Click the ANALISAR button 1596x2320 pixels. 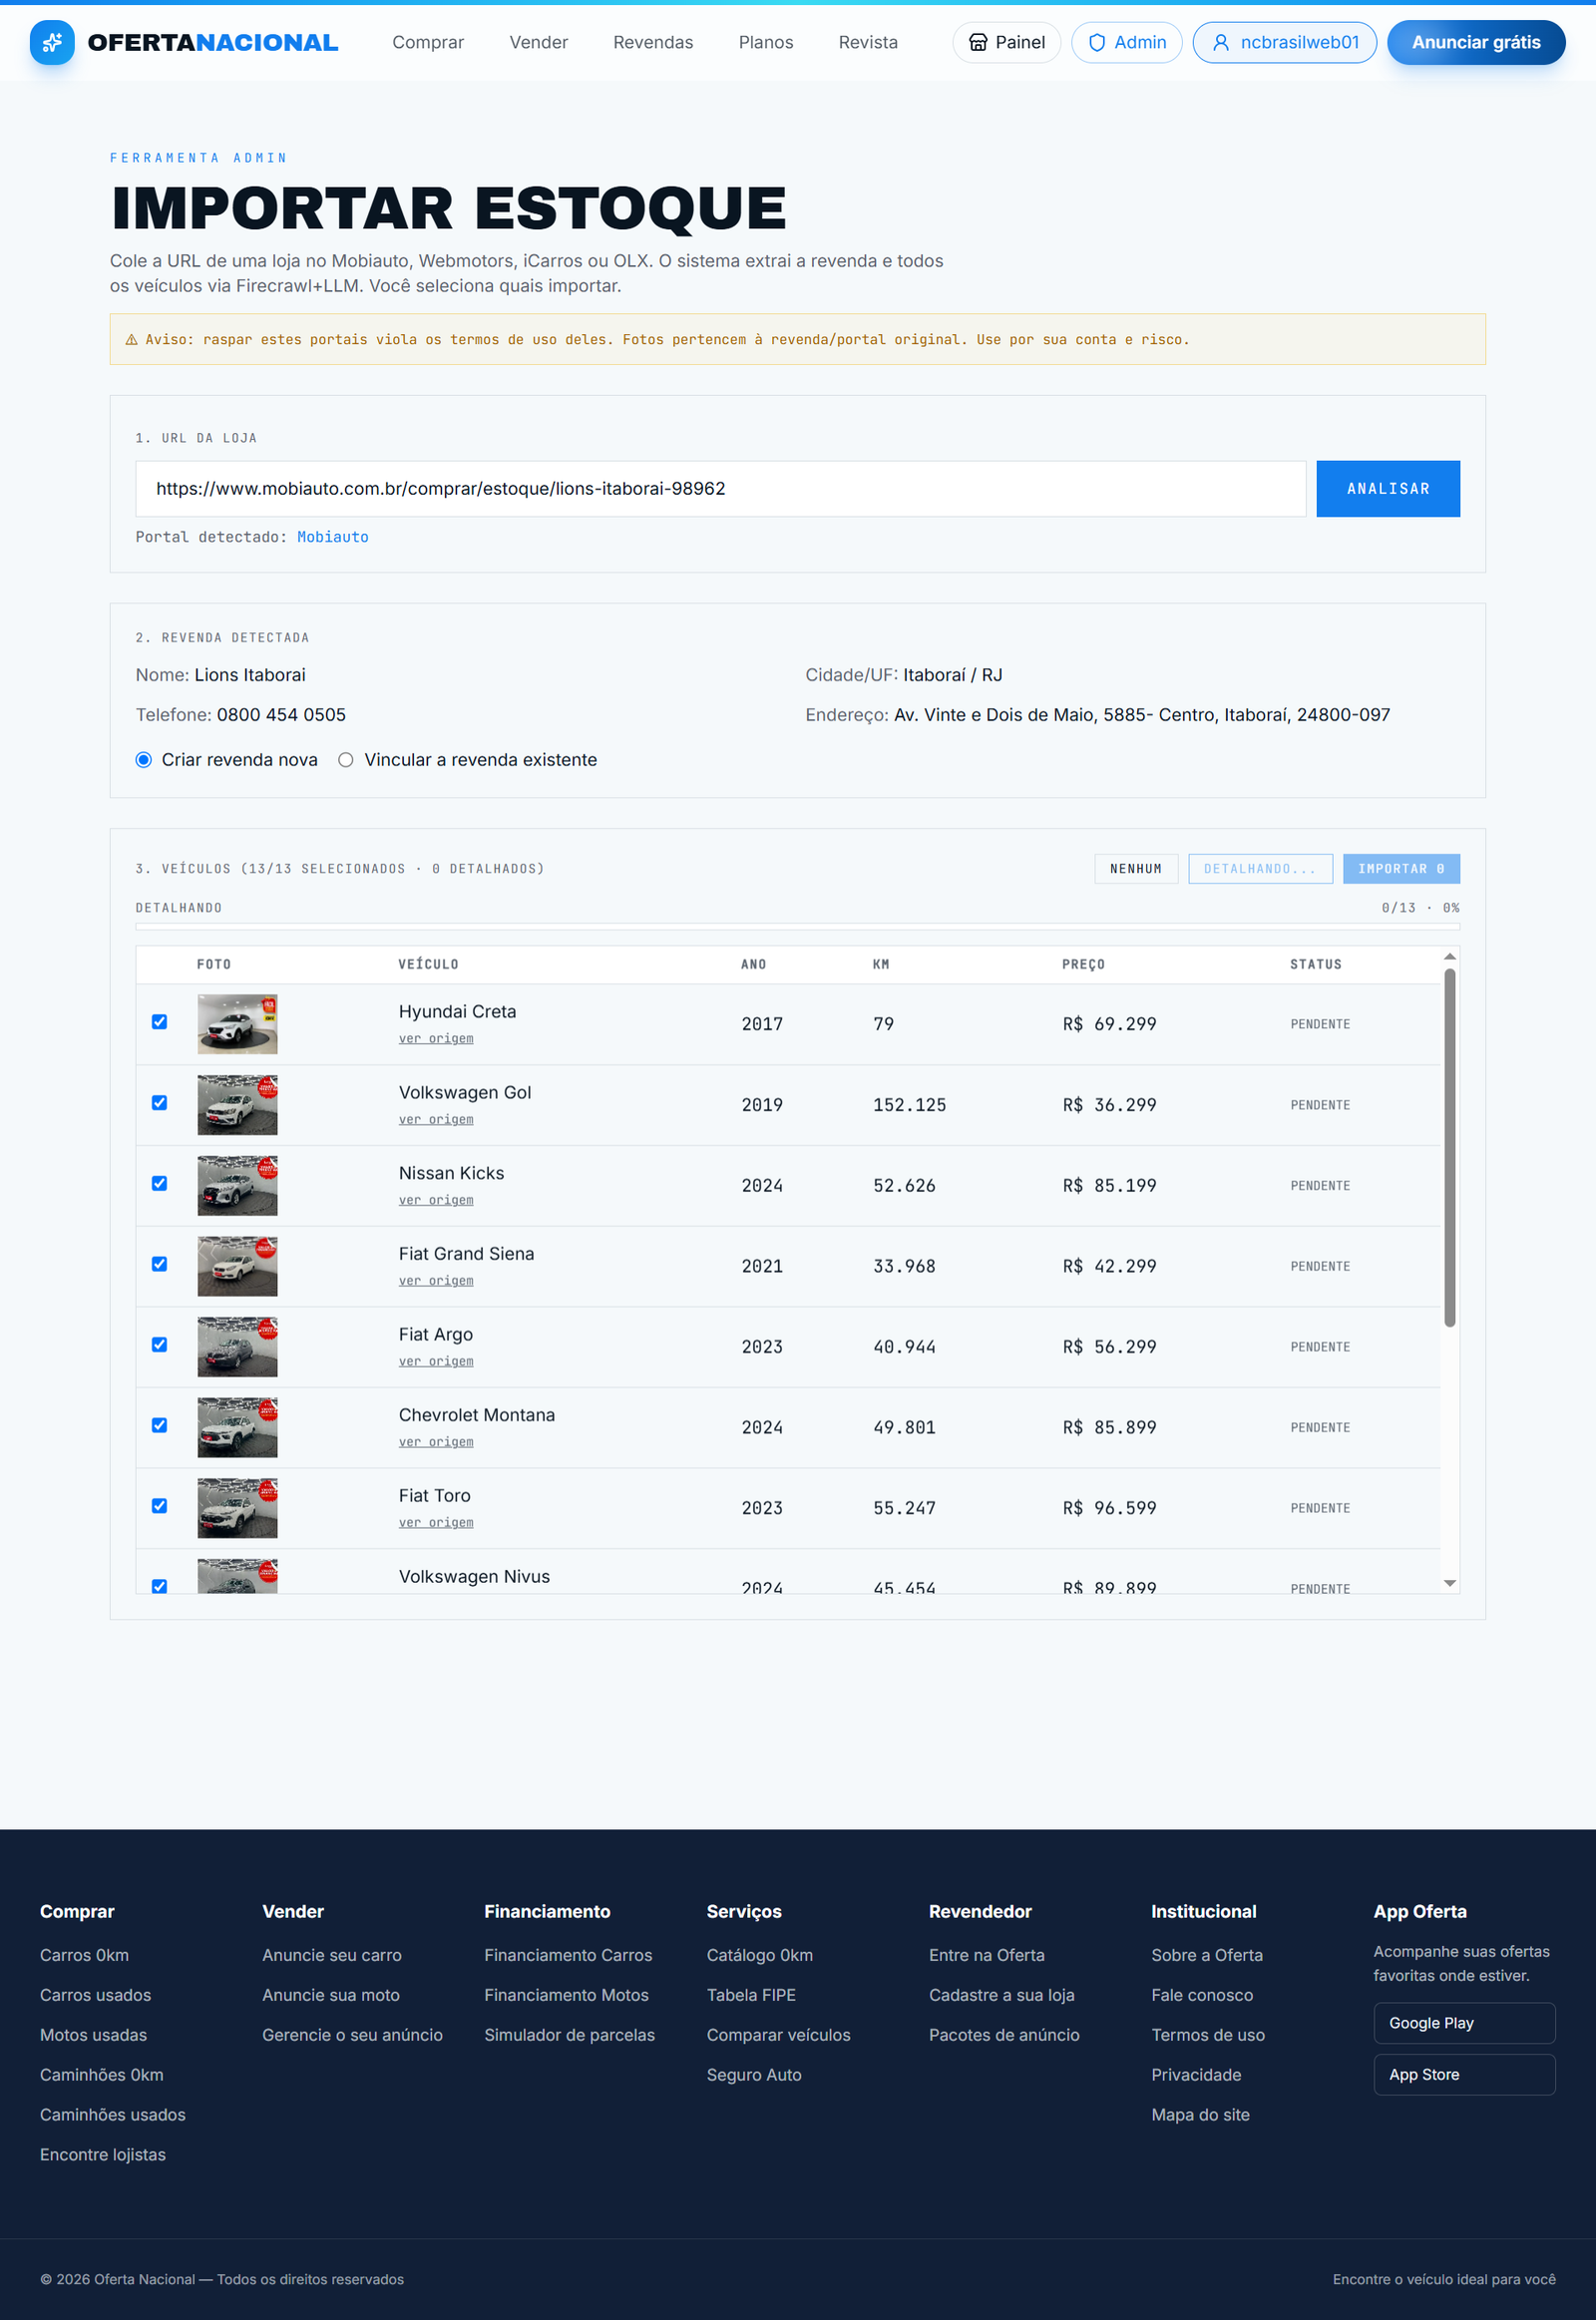point(1388,489)
